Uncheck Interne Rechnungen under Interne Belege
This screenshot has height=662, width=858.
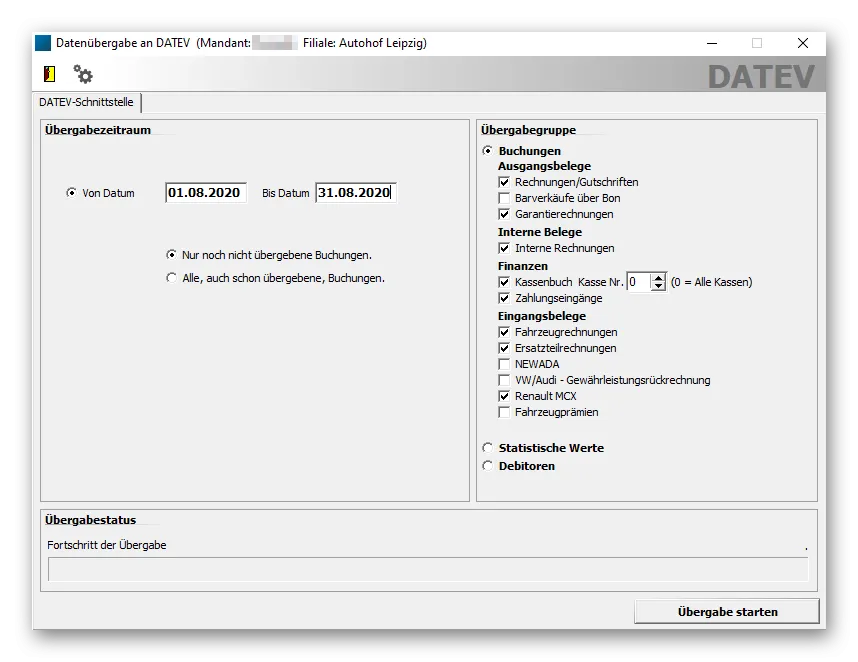(x=505, y=248)
